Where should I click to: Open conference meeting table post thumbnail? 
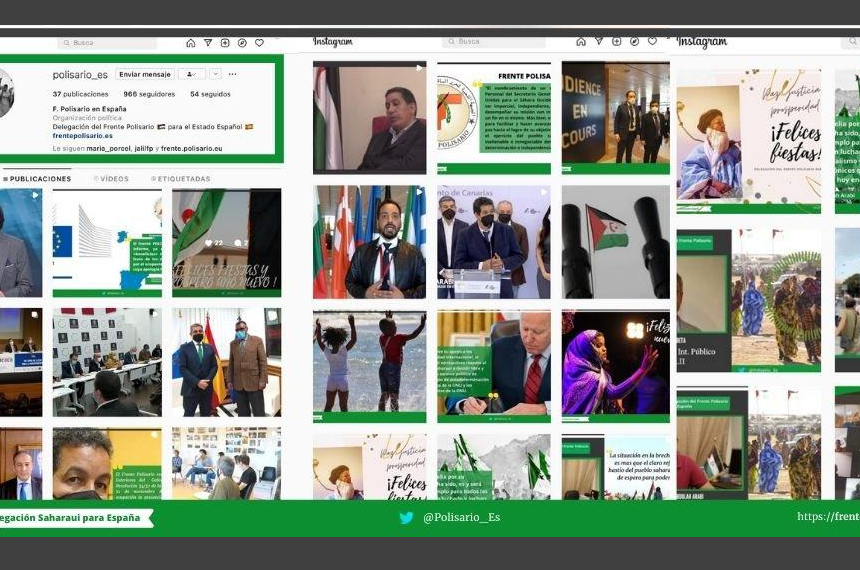107,362
